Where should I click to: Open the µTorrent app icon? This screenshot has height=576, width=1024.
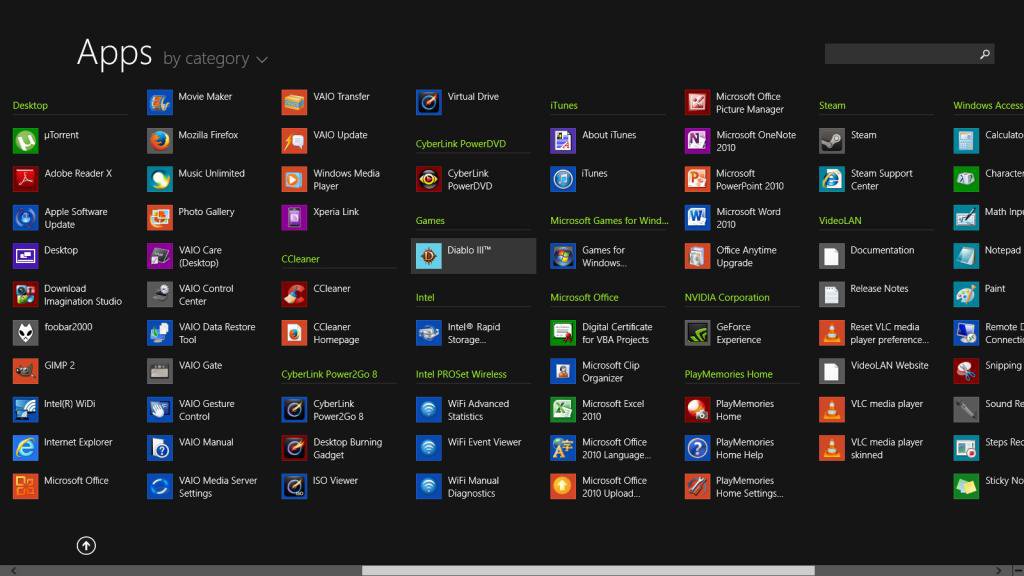(25, 141)
